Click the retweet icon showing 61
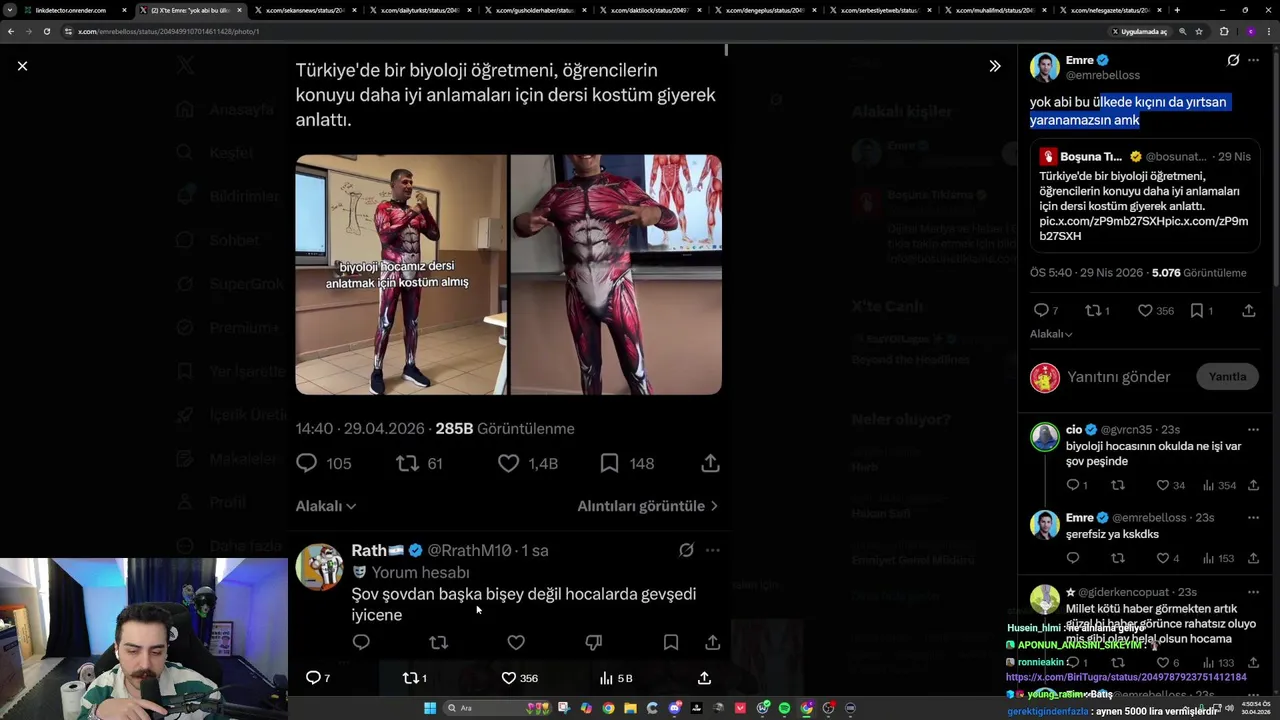1280x720 pixels. tap(407, 463)
